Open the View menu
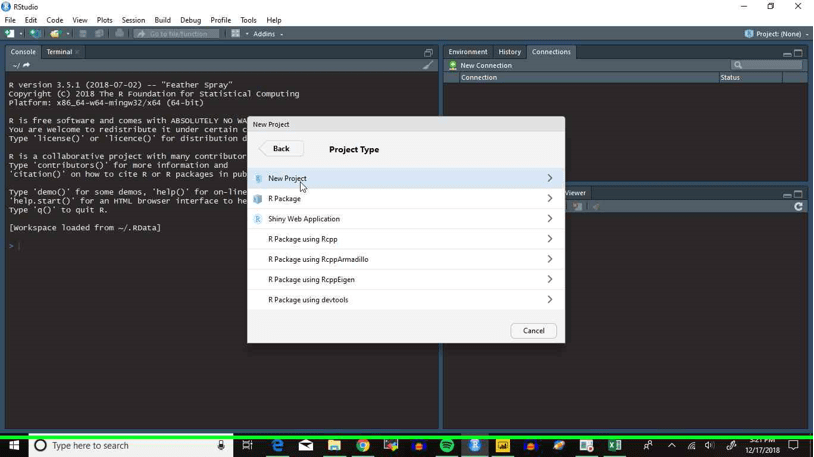The image size is (814, 457). click(x=79, y=20)
